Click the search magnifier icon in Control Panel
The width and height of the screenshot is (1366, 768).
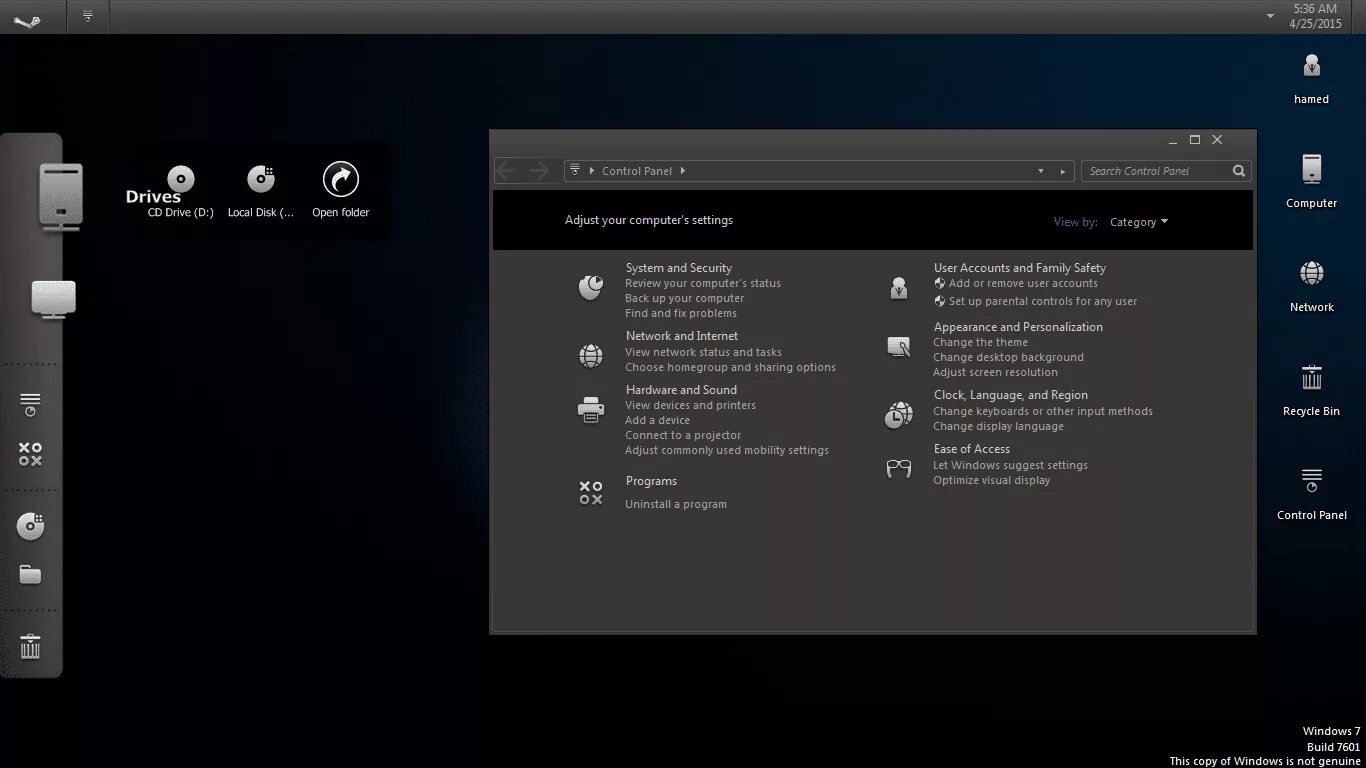pos(1239,171)
